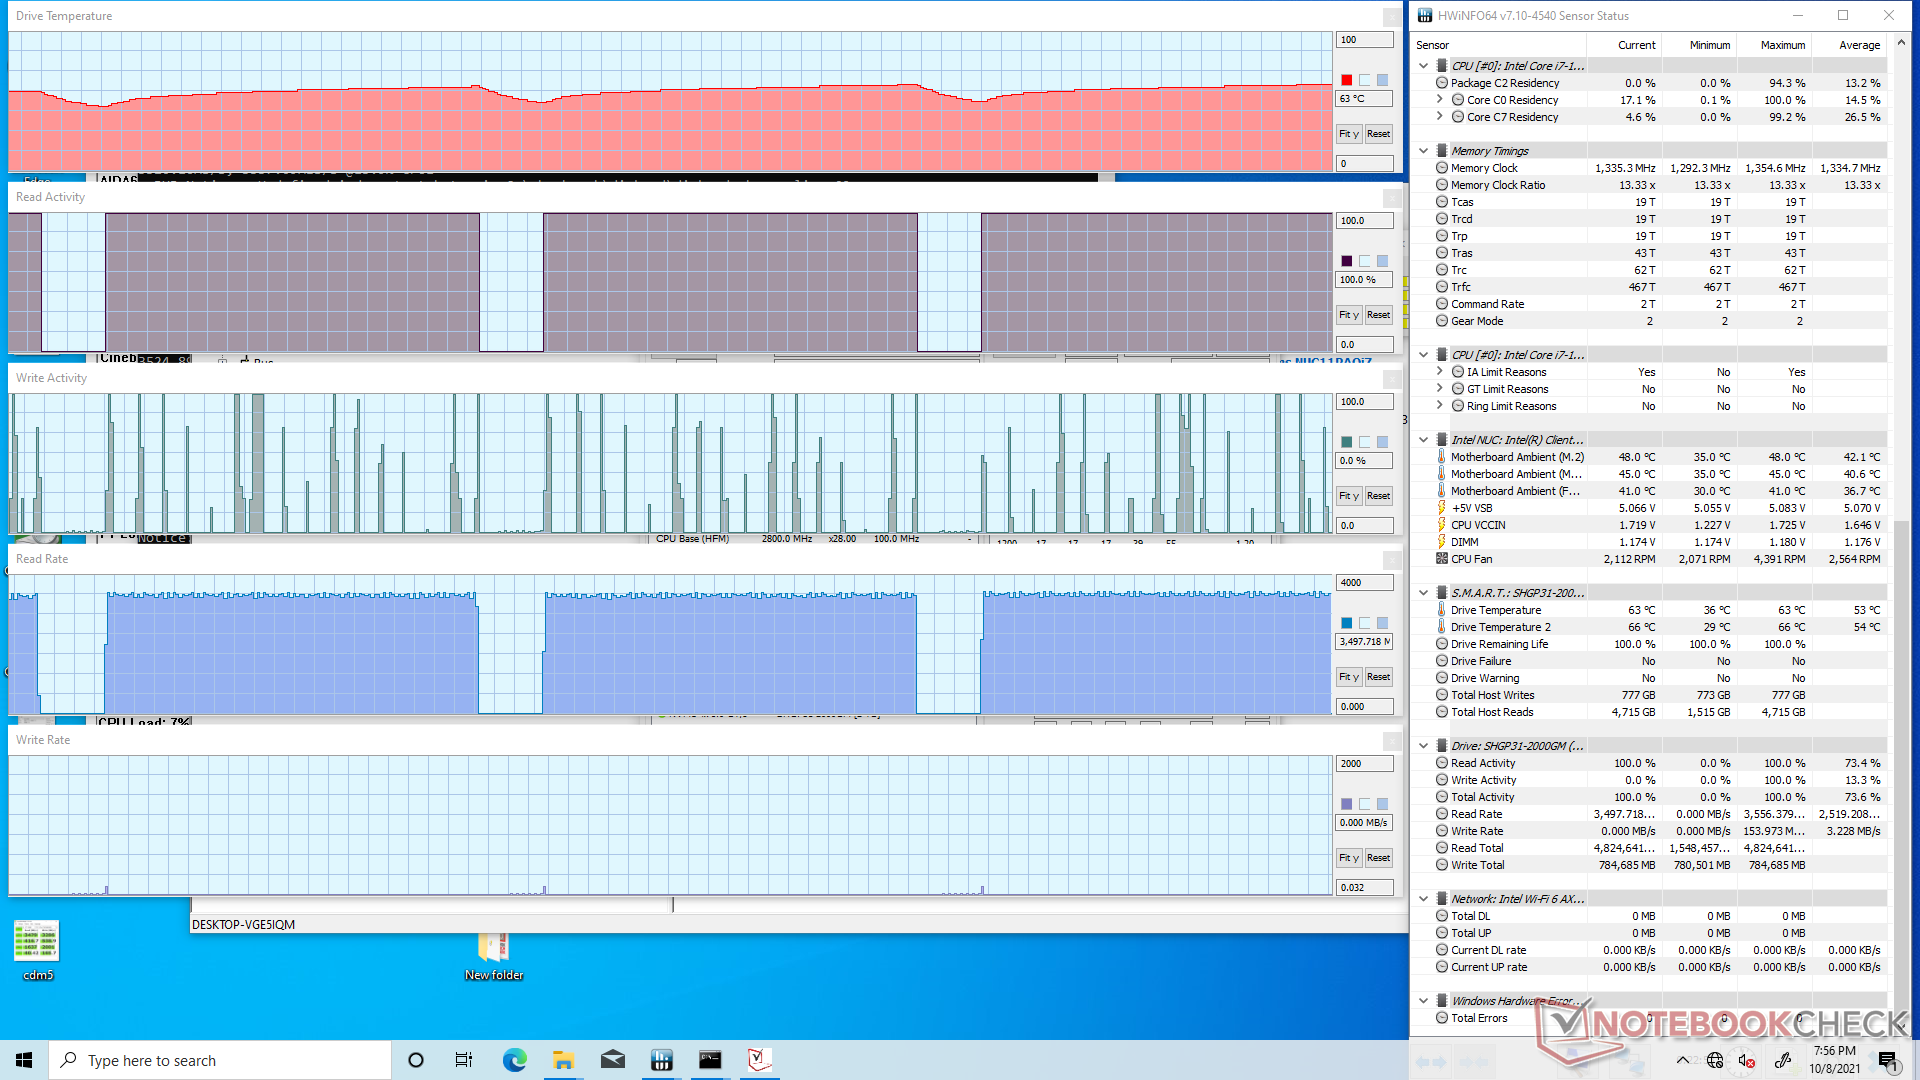Screen dimensions: 1920x1080
Task: Pick the dark purple swatch in Read Activity graph
Action: (x=1346, y=261)
